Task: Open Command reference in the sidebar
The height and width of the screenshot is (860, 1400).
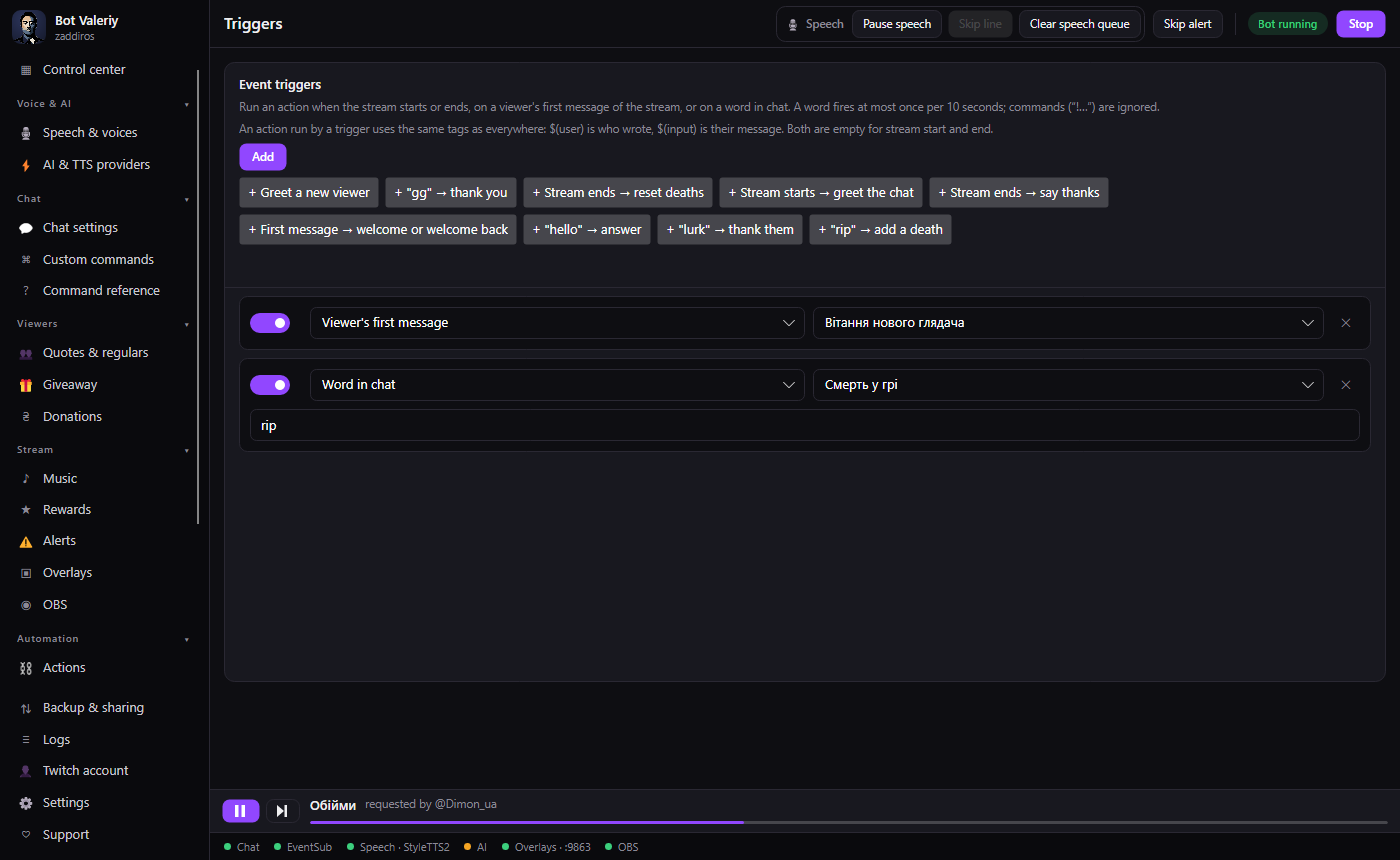Action: pos(103,291)
